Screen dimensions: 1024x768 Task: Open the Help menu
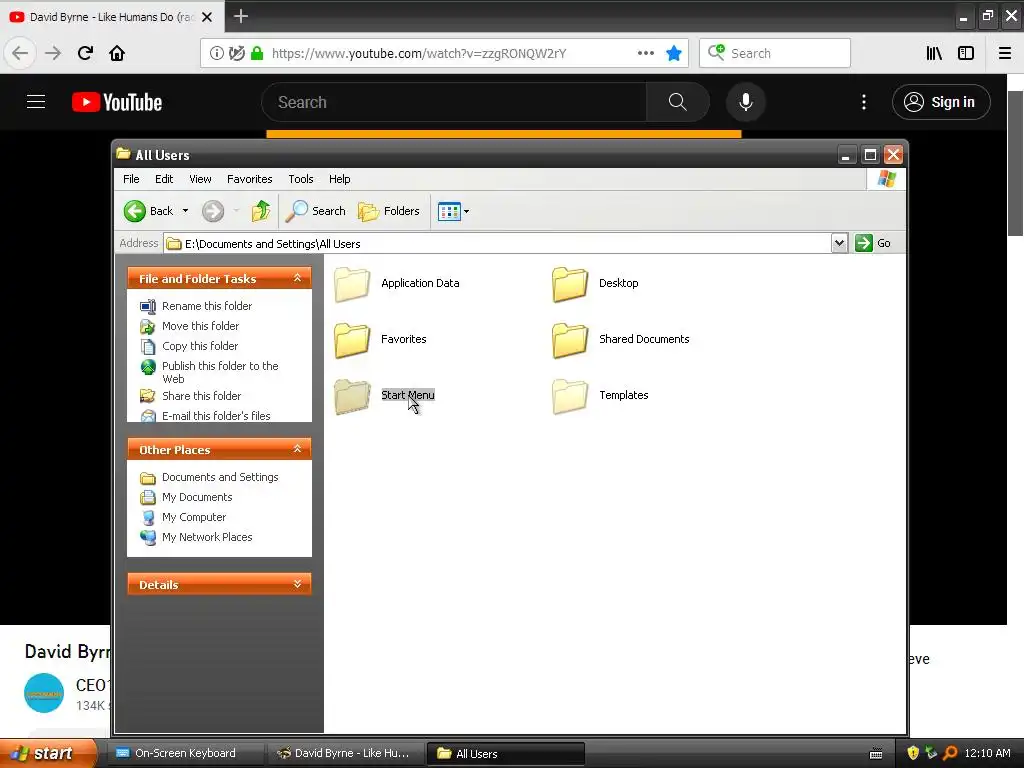tap(339, 179)
